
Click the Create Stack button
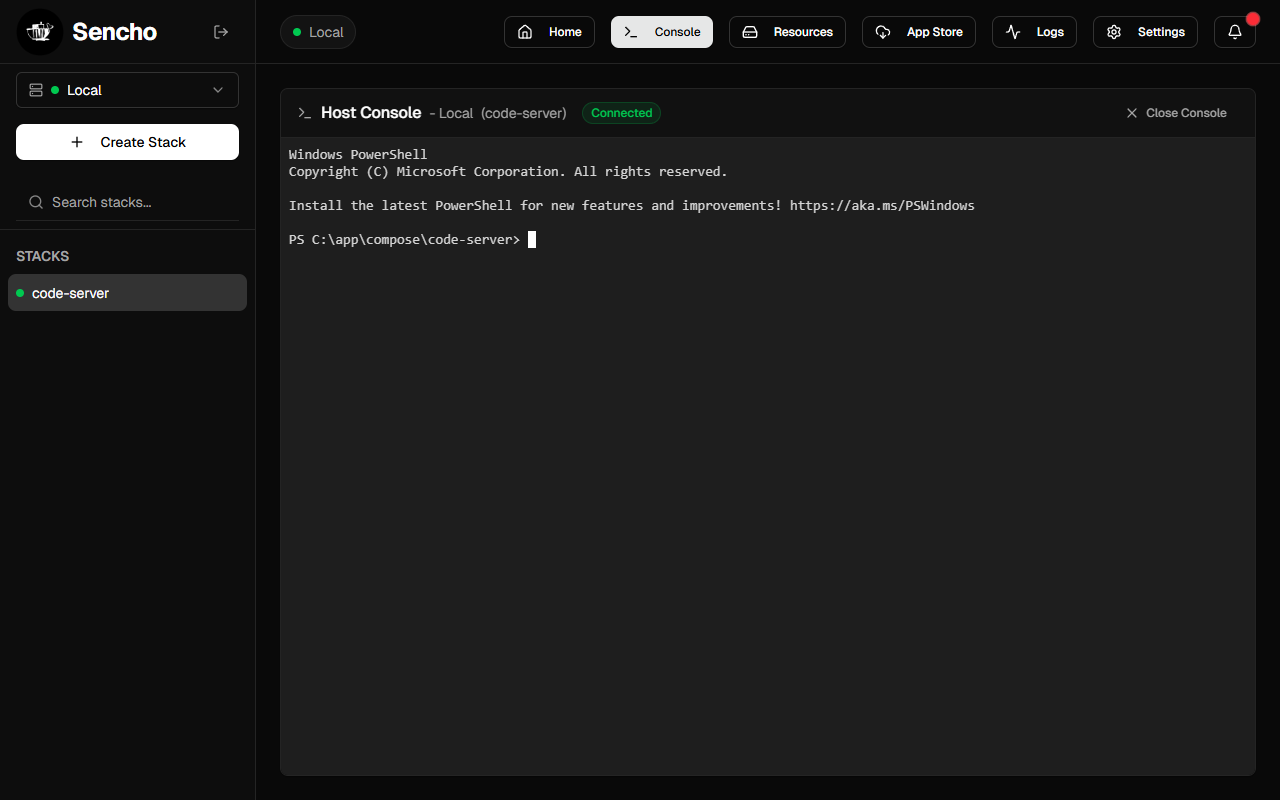(127, 142)
